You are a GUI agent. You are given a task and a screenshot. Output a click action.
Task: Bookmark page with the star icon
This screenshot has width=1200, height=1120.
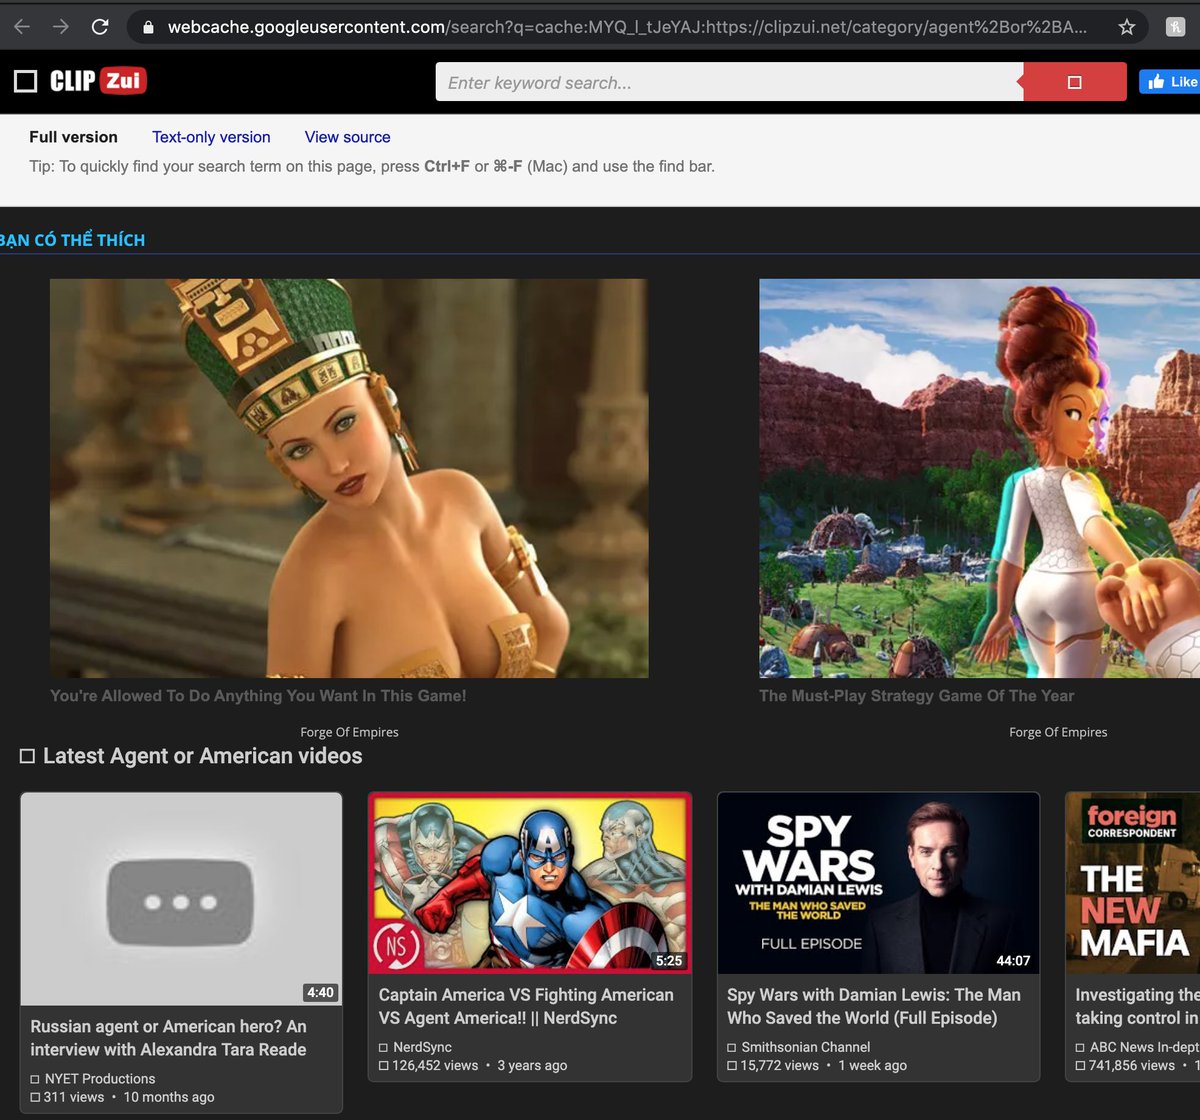click(1127, 27)
